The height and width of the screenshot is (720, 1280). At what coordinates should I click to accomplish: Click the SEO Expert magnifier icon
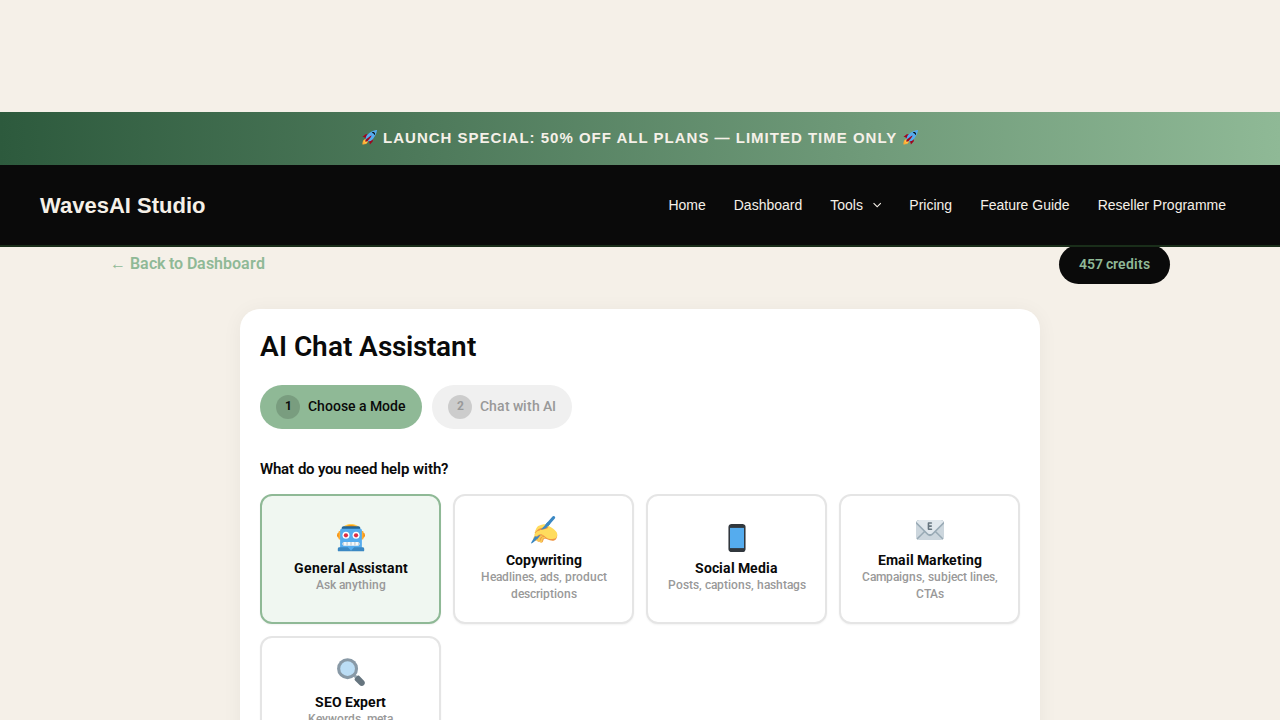350,672
